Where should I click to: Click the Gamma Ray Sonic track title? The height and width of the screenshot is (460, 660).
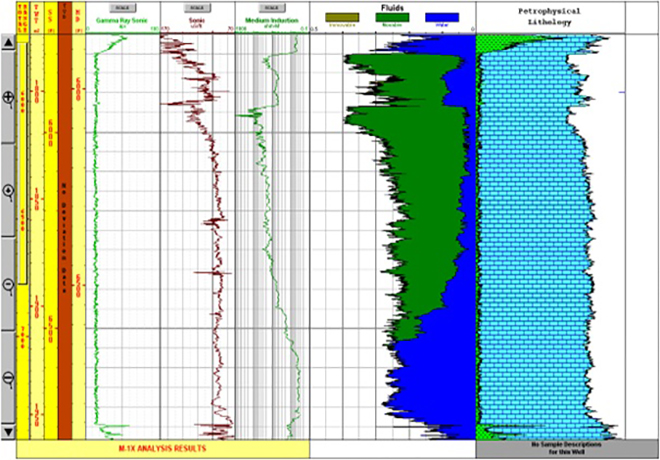(120, 20)
